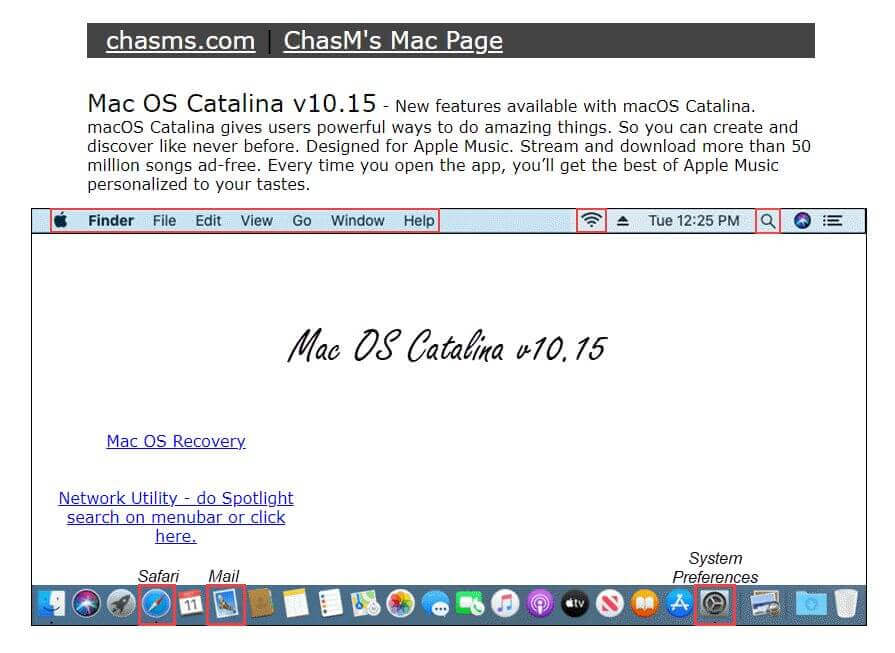Open the Edit menu
Image resolution: width=895 pixels, height=653 pixels.
(x=208, y=220)
